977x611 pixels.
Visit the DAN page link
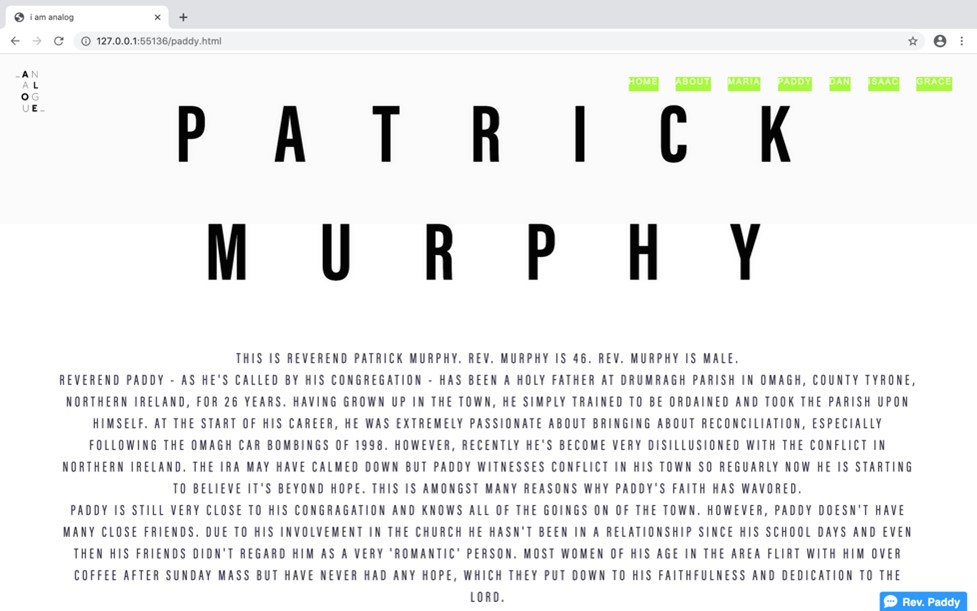click(839, 83)
